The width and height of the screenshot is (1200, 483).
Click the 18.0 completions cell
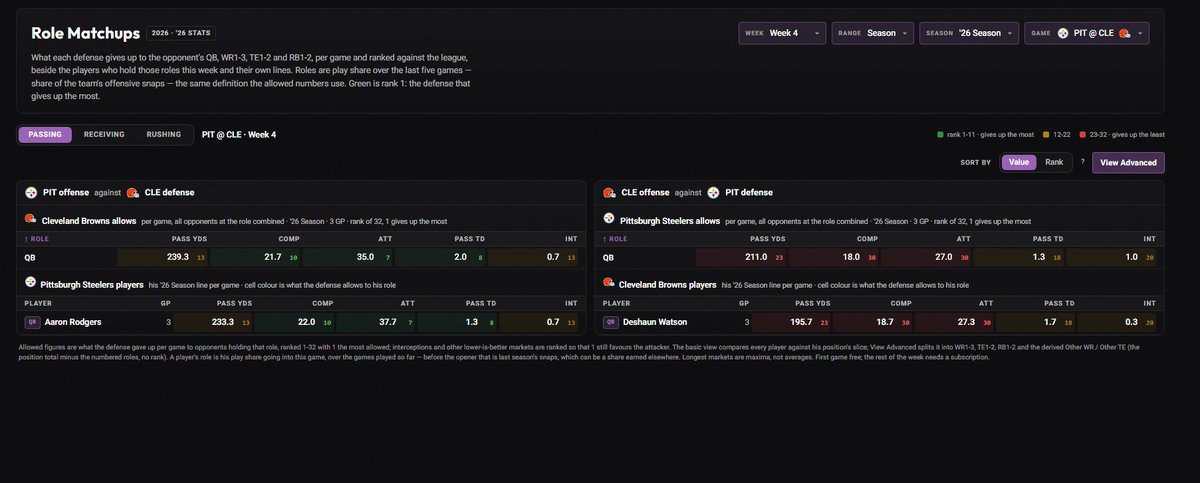pos(835,257)
